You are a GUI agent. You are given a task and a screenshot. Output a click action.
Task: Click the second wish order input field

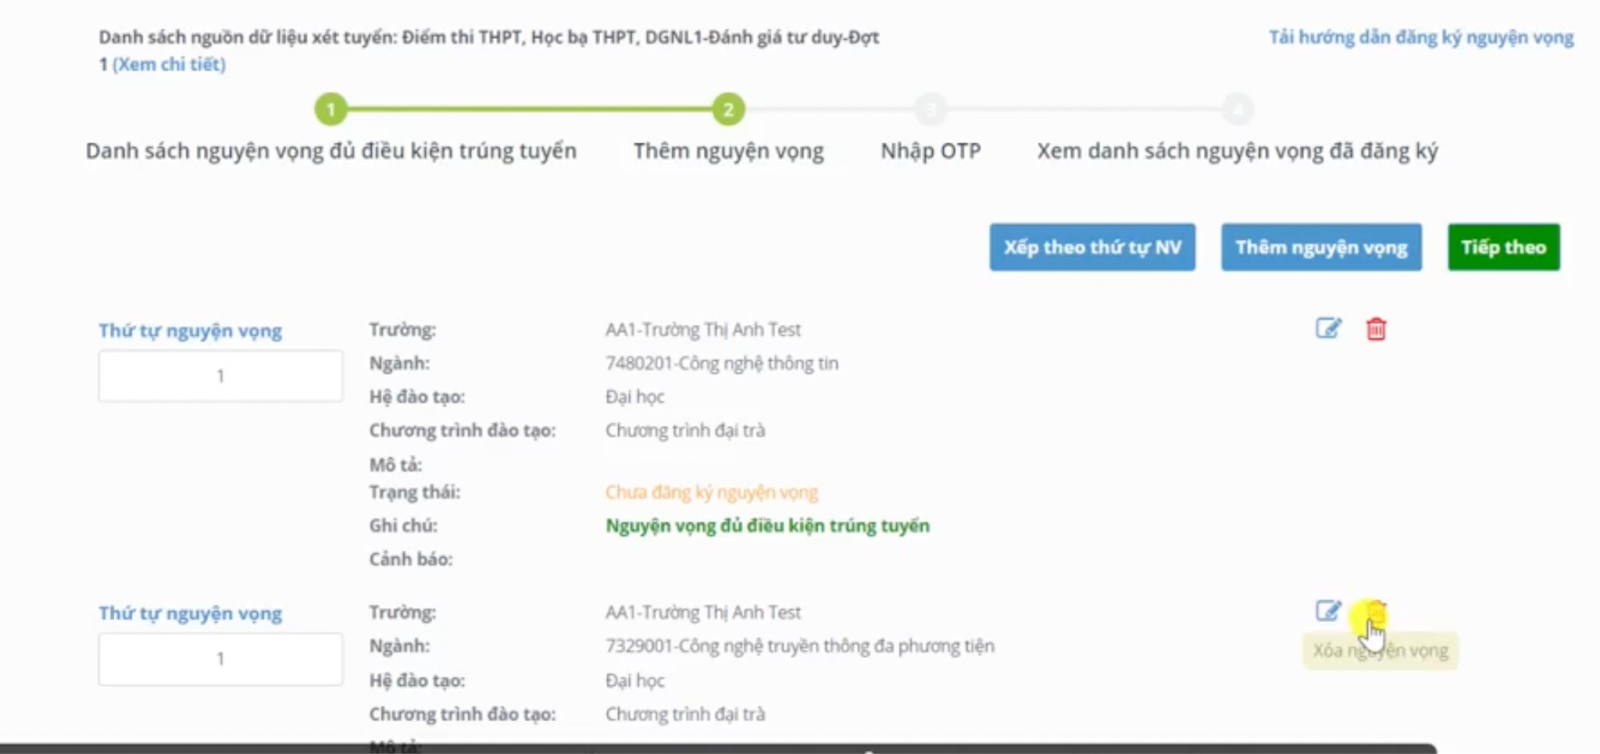pos(220,658)
